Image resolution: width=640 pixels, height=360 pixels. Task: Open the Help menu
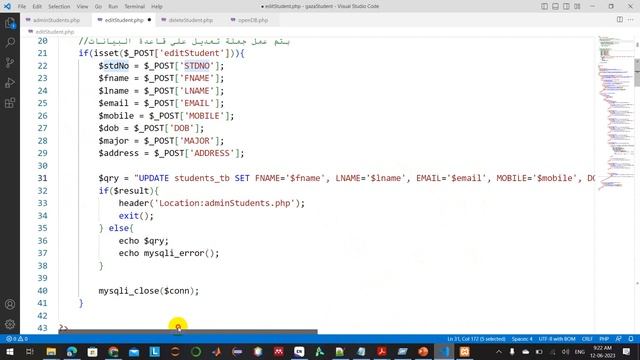[x=157, y=6]
